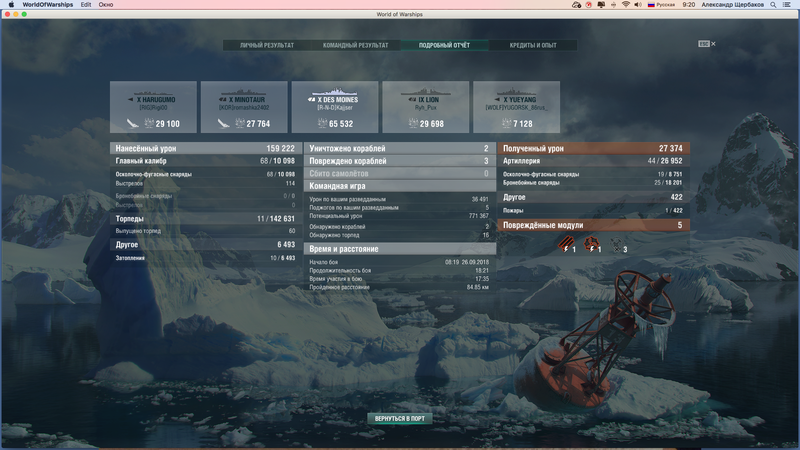Click the Пройденное расстояние row
Screen dimensions: 800x450
(399, 287)
